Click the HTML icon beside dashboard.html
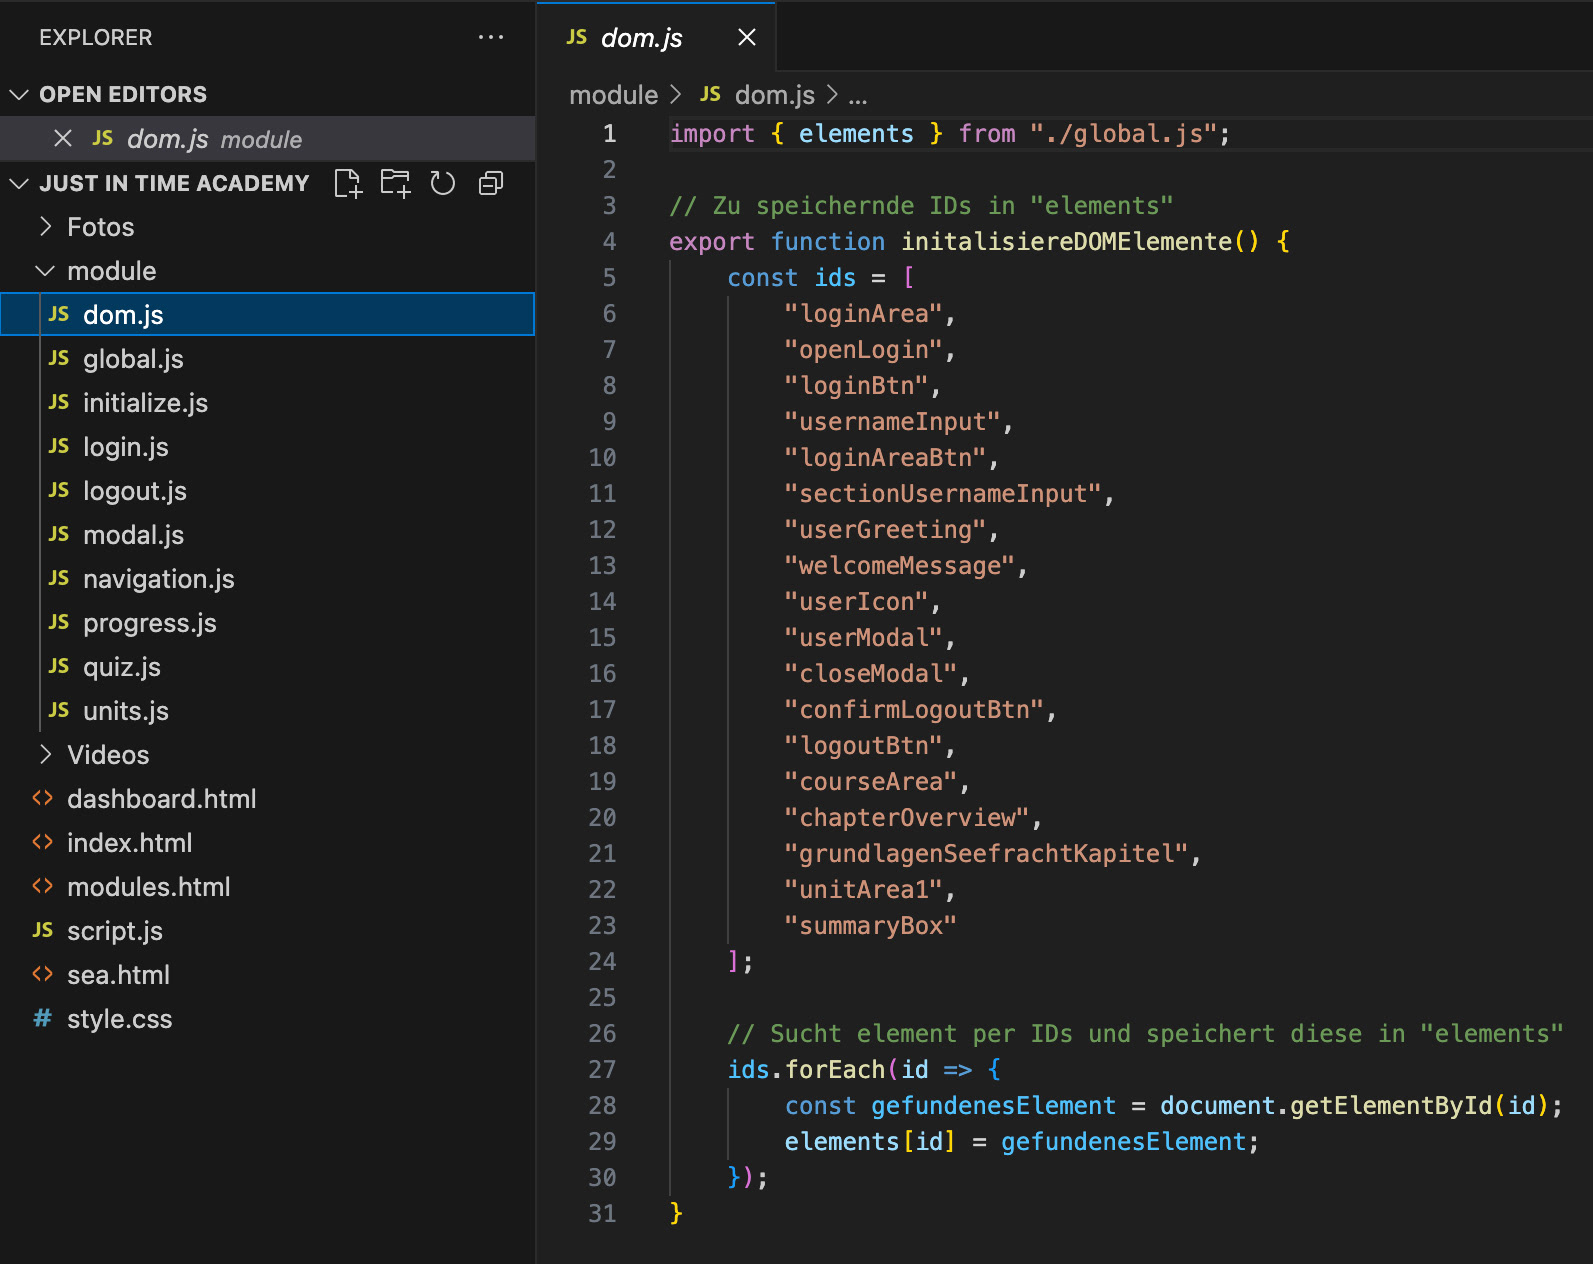 43,798
